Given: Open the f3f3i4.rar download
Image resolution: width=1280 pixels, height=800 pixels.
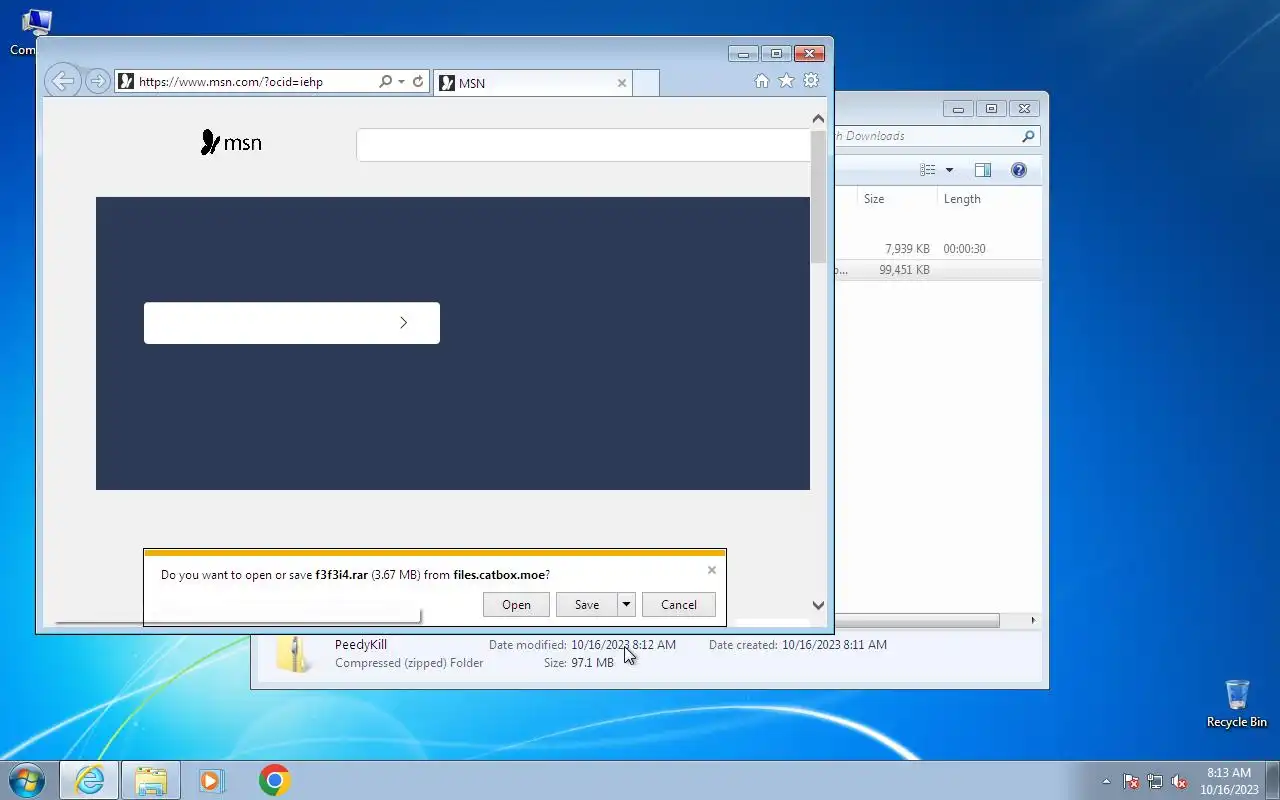Looking at the screenshot, I should (516, 605).
